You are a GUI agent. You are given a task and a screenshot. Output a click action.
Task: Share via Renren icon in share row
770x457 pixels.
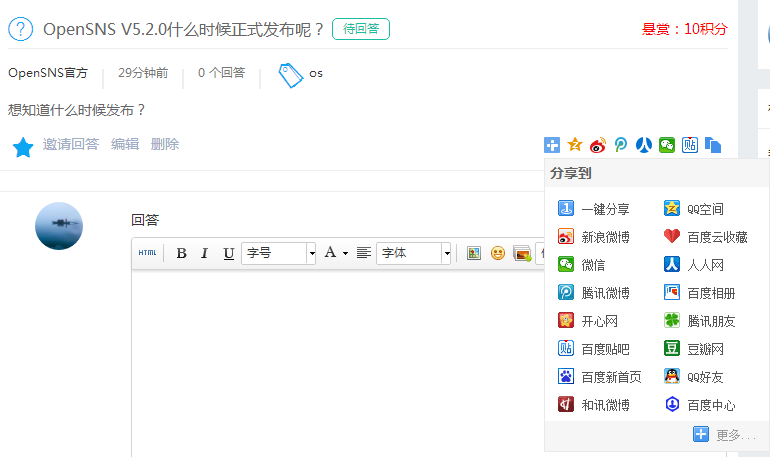click(644, 145)
